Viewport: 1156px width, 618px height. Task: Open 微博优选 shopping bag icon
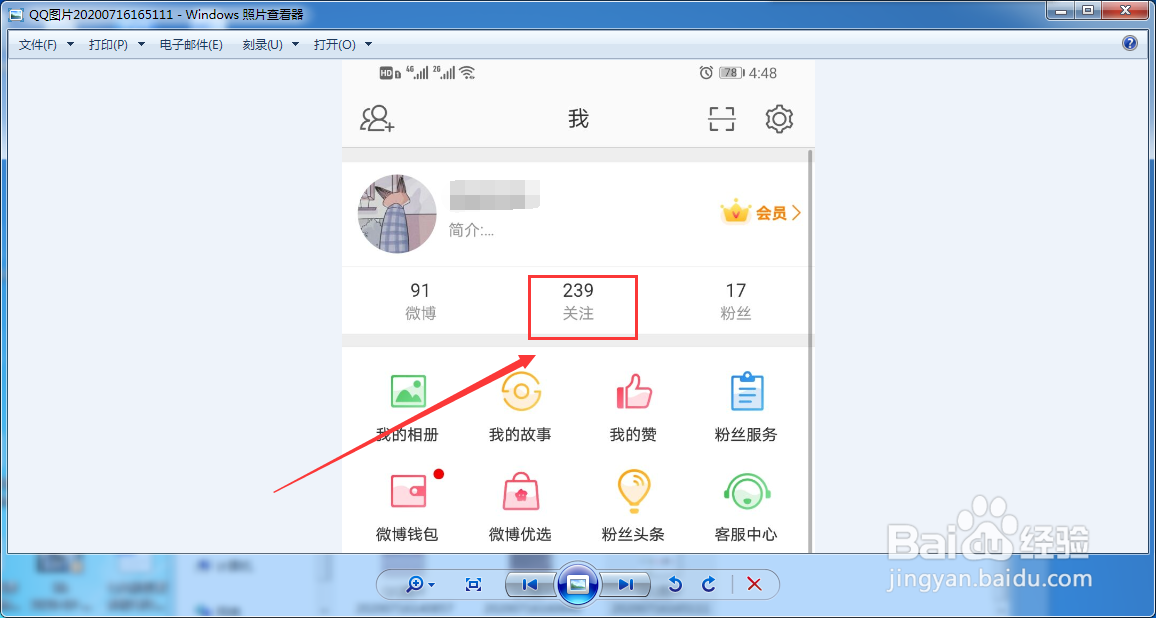point(521,492)
